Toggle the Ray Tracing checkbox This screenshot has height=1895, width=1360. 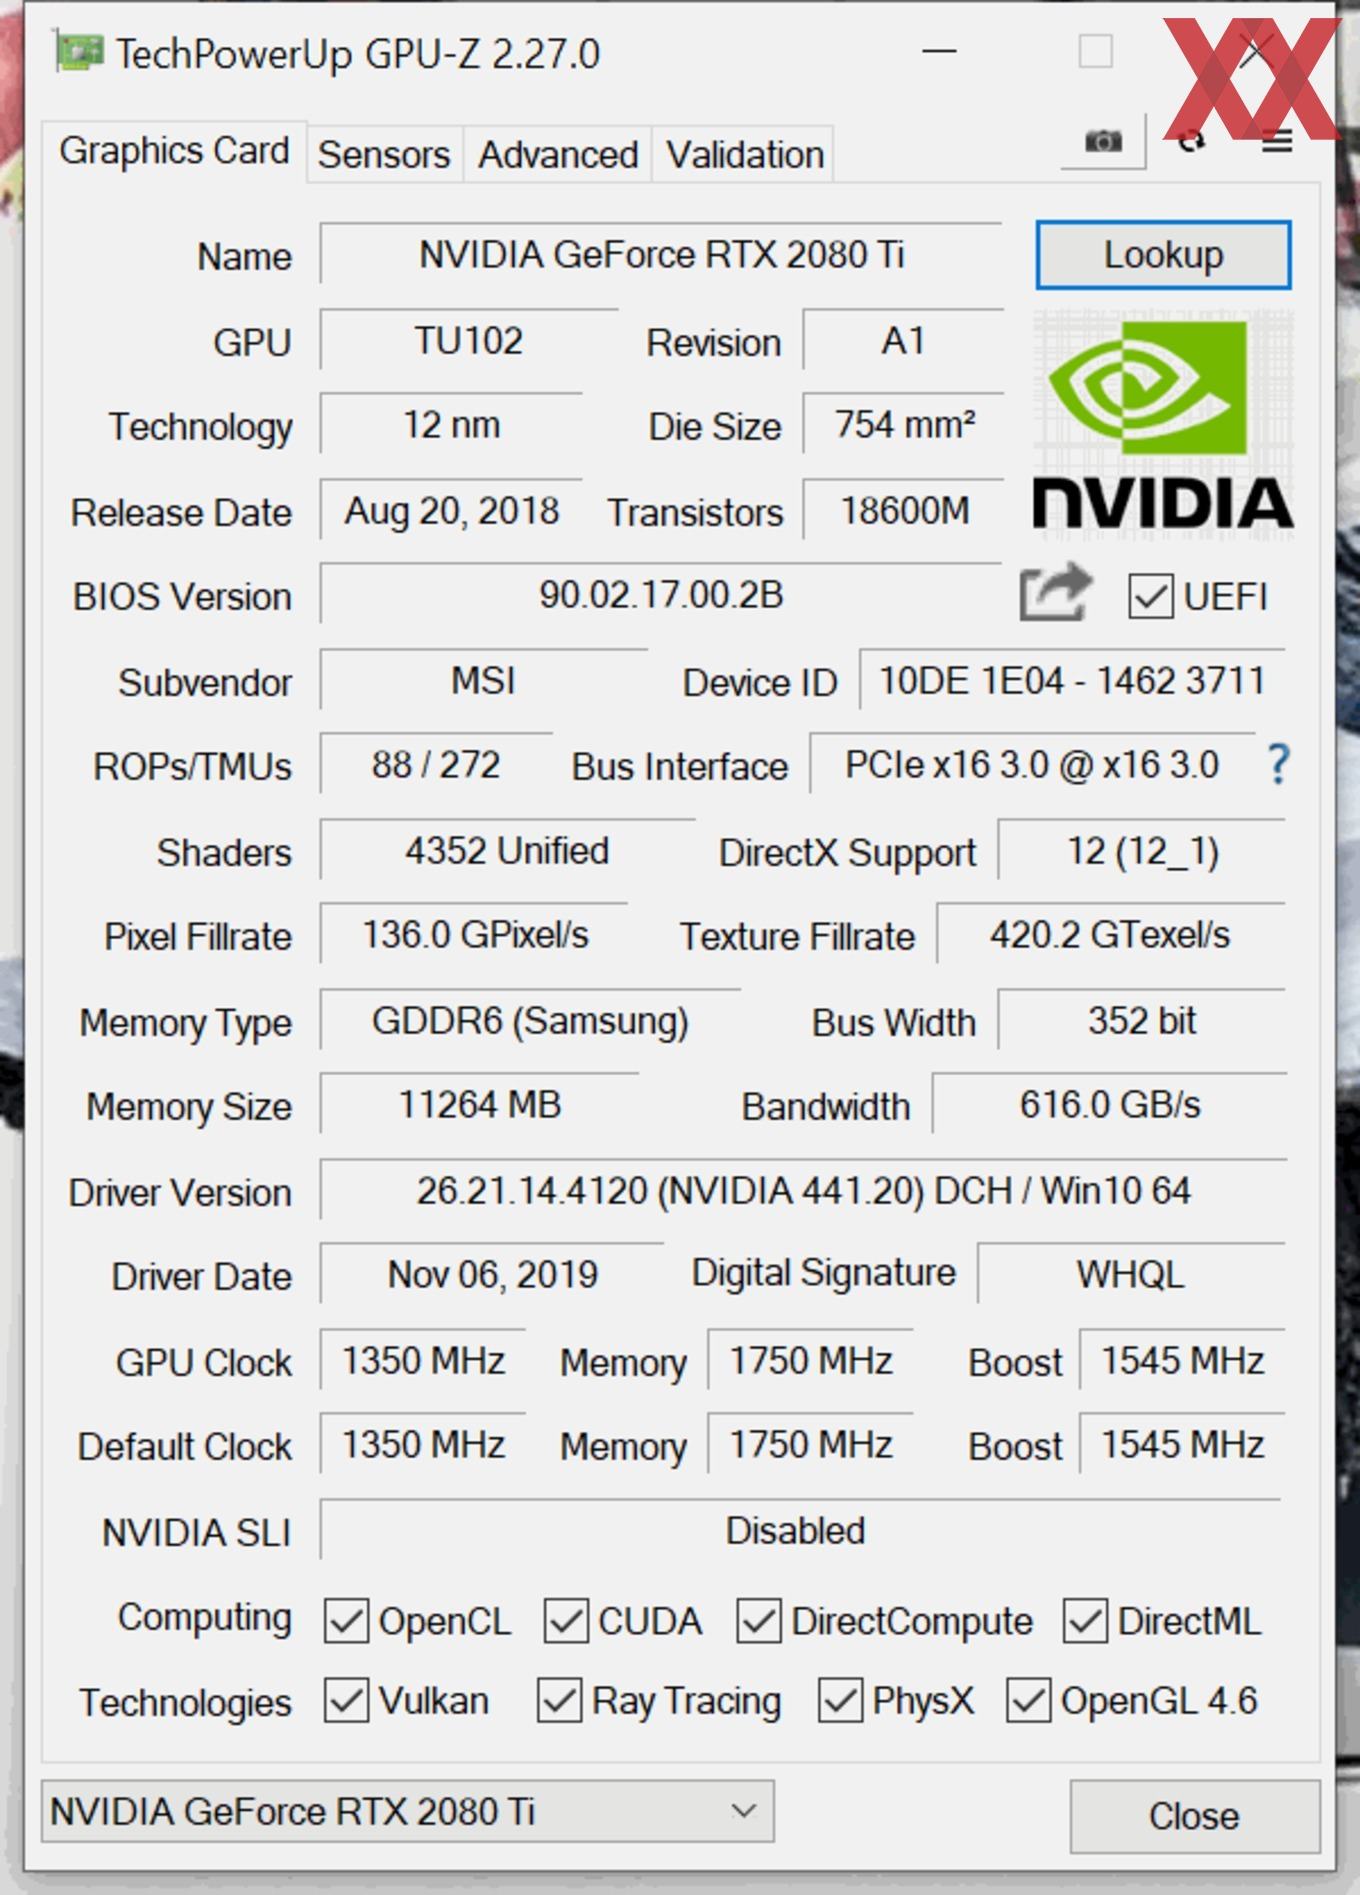coord(559,1701)
